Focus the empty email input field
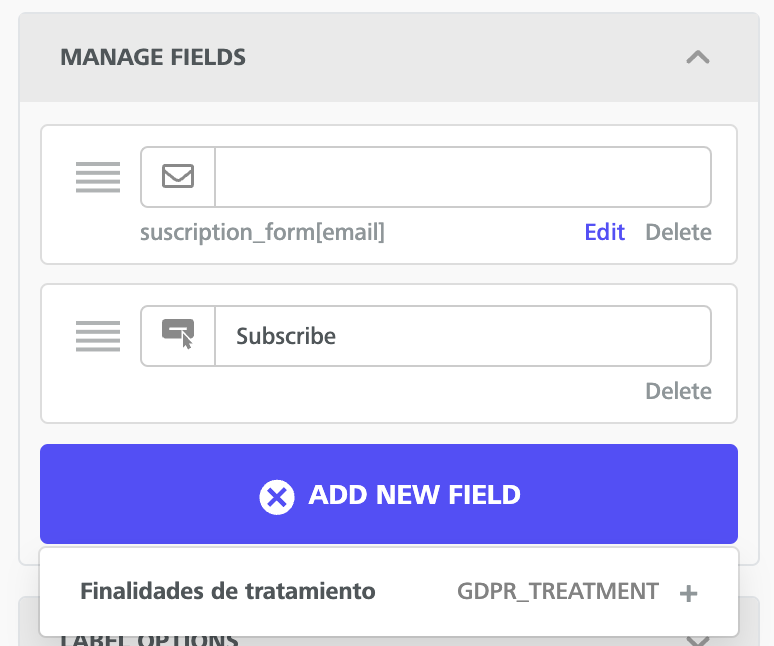The image size is (774, 646). 463,177
